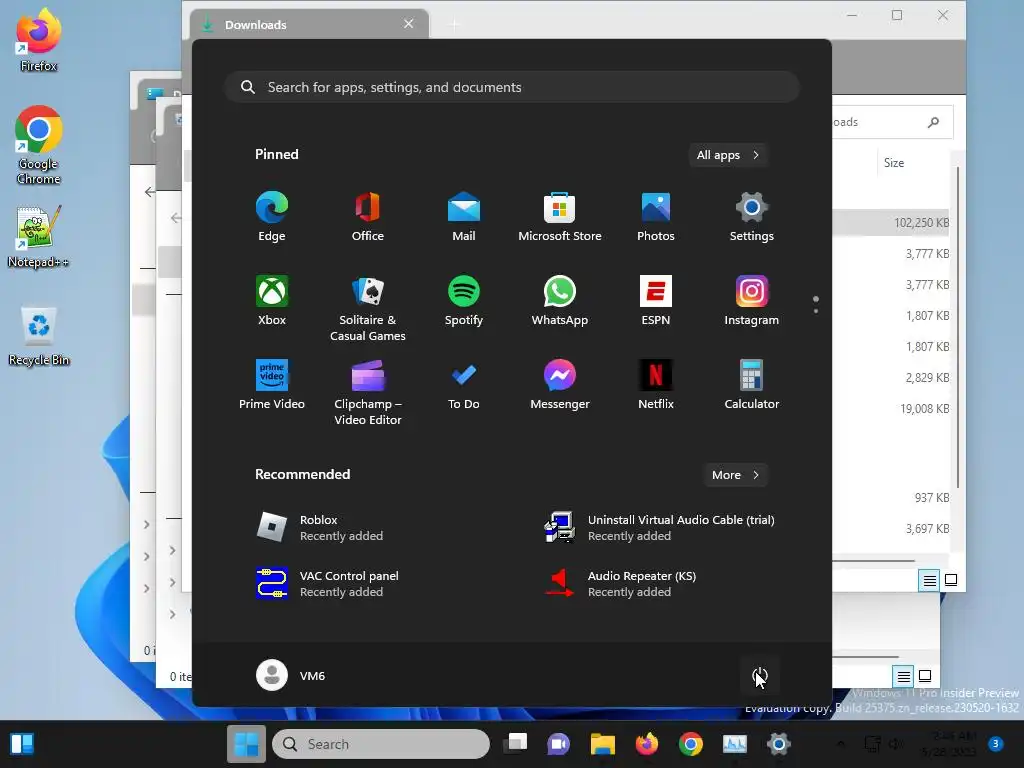Launch the Photos app
Image resolution: width=1024 pixels, height=768 pixels.
click(656, 216)
